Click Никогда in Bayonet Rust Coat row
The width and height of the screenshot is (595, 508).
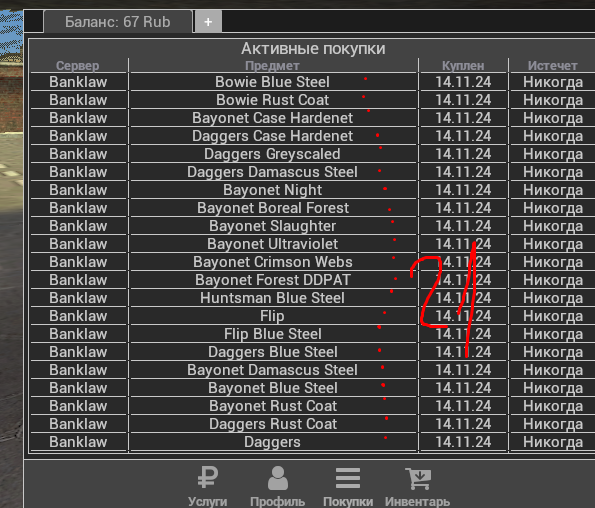point(552,406)
